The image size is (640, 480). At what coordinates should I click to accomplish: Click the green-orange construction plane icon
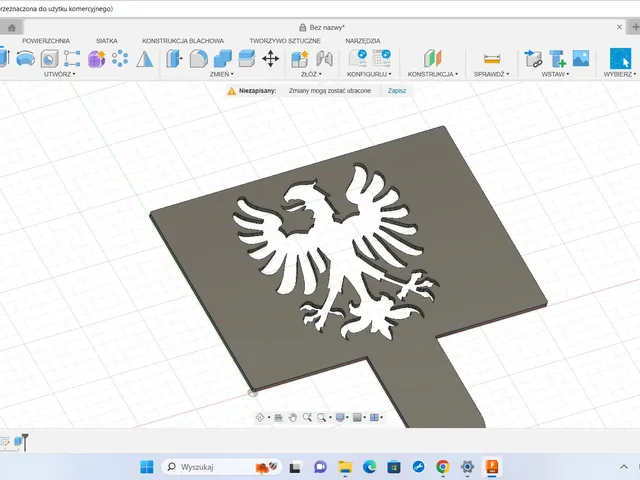[x=433, y=58]
